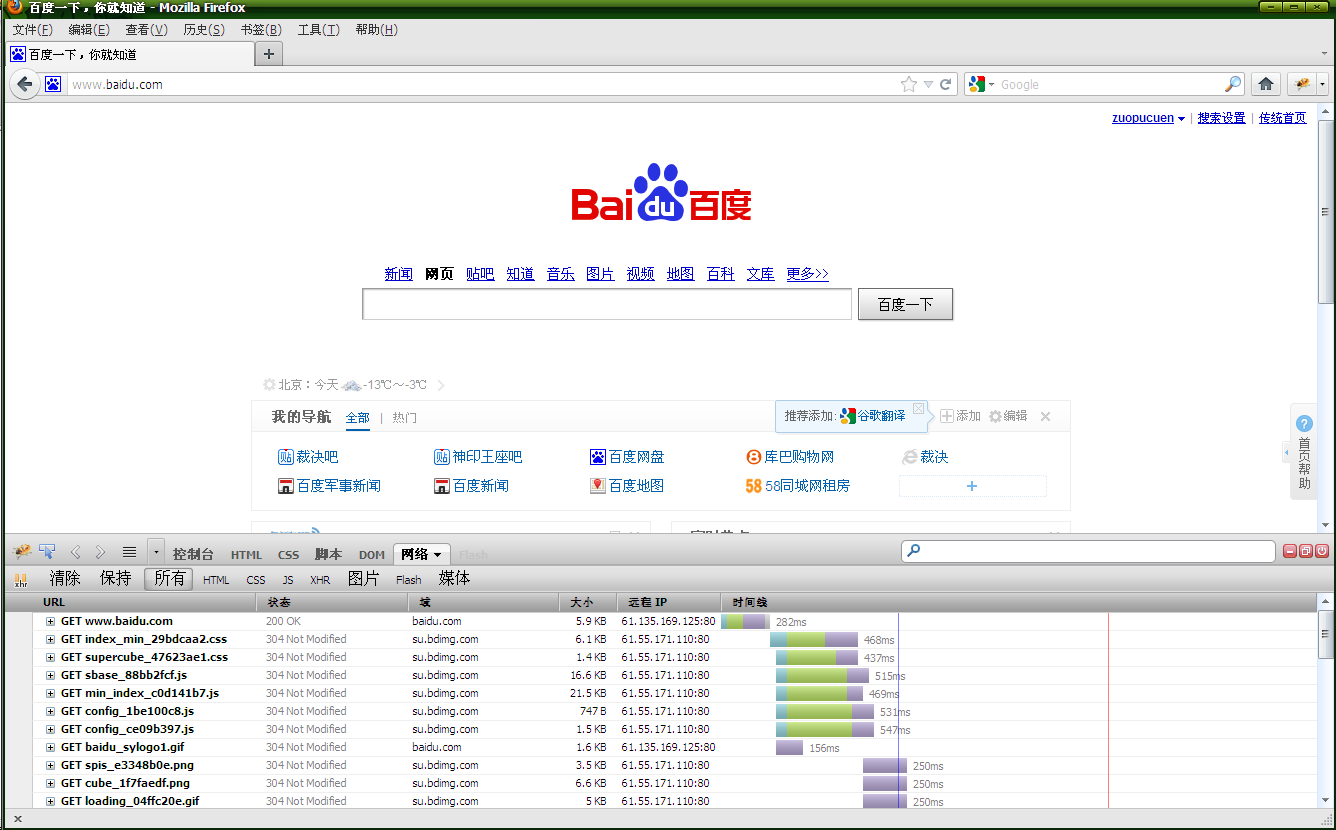Open the URL history dropdown arrow
Screen dimensions: 1336x830
tap(928, 84)
